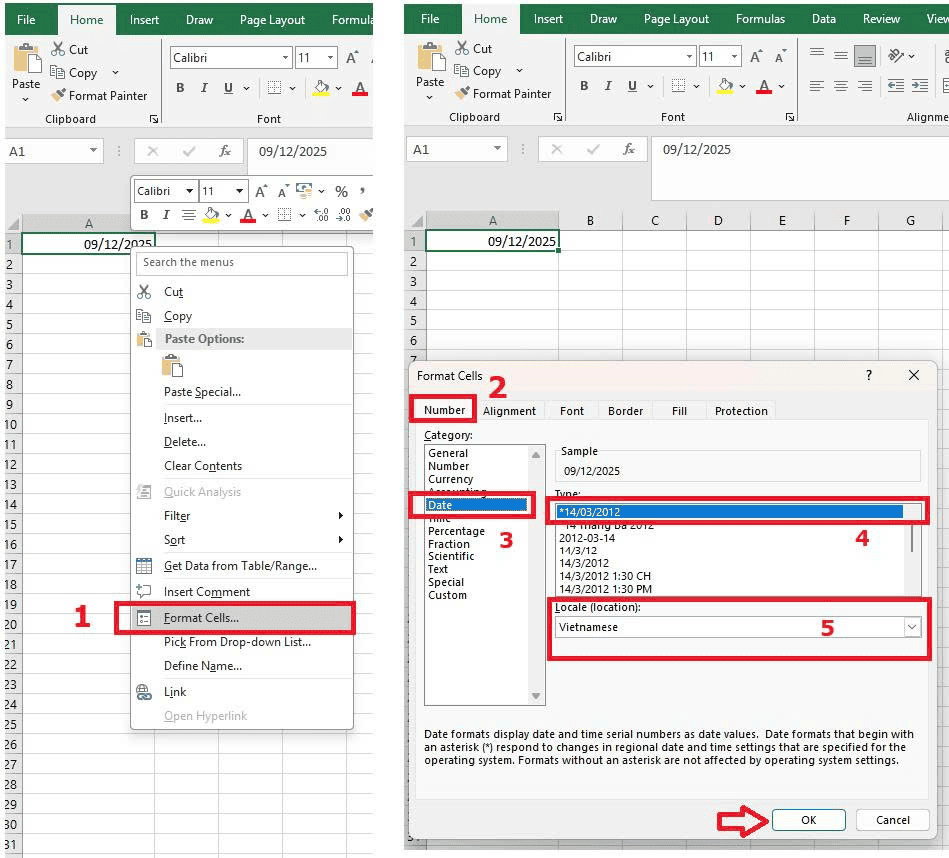Viewport: 949px width, 858px height.
Task: Switch to the Border tab in Format Cells
Action: tap(625, 410)
